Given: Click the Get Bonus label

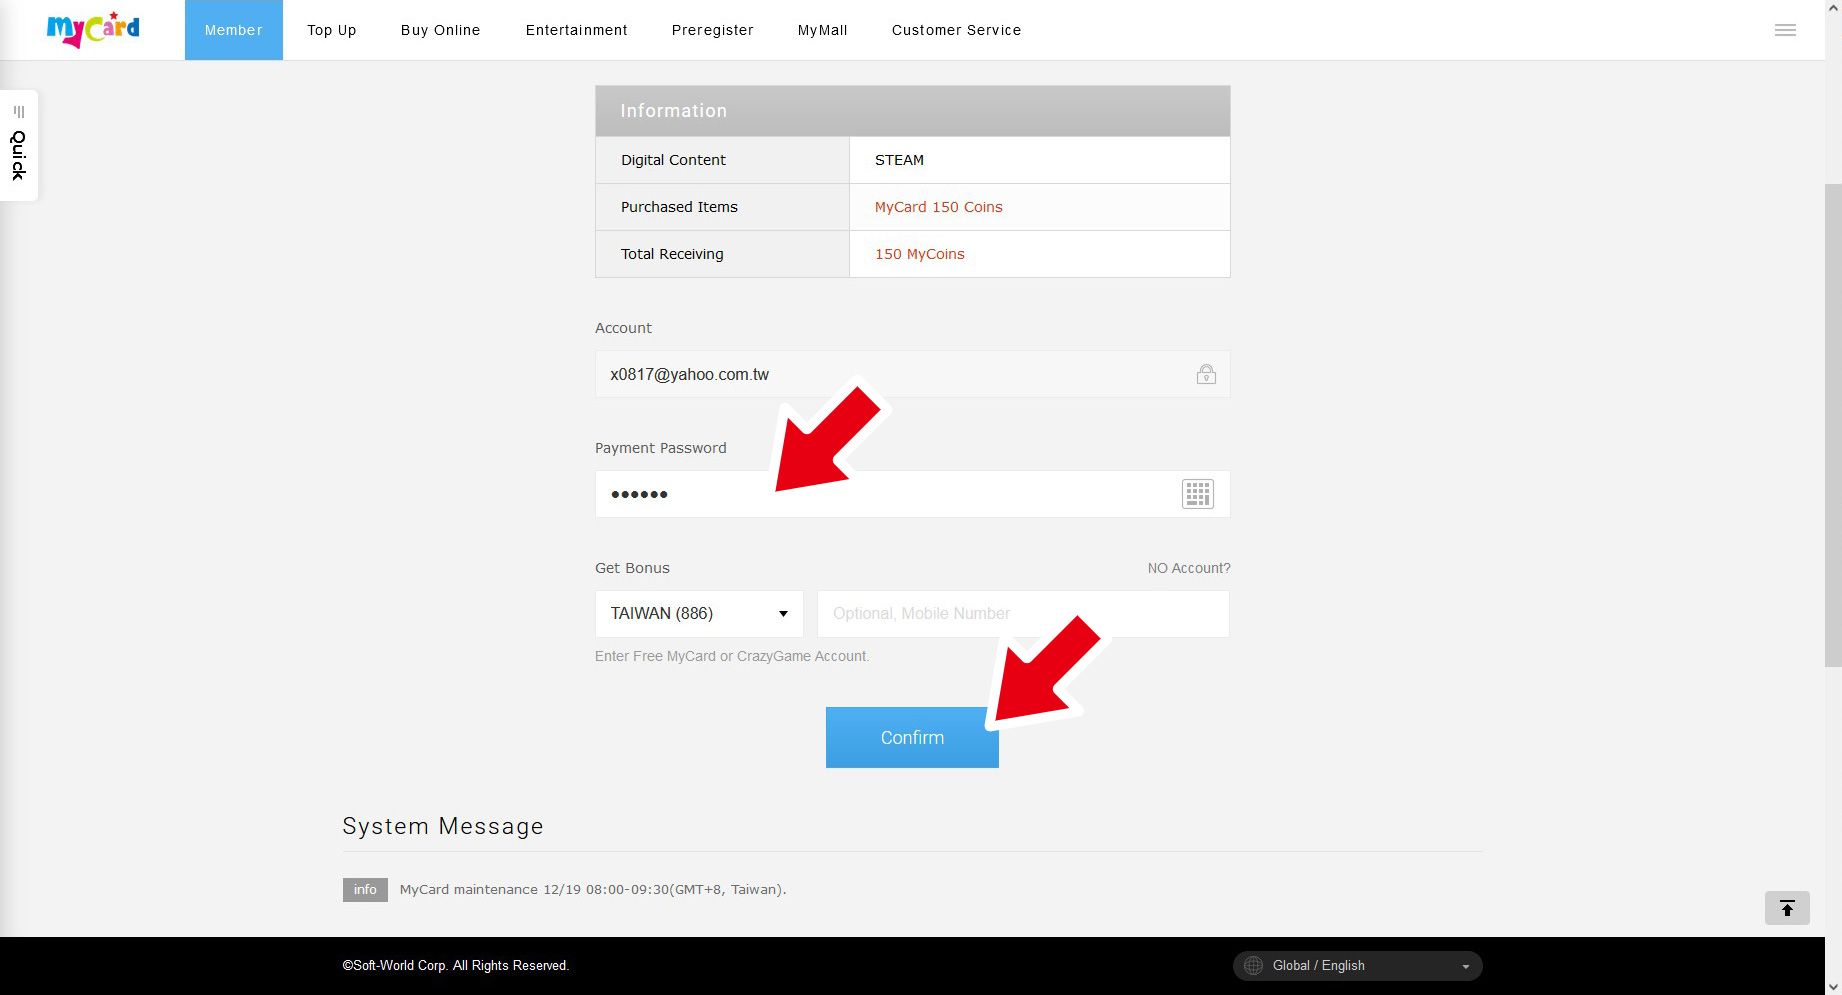Looking at the screenshot, I should [x=632, y=568].
